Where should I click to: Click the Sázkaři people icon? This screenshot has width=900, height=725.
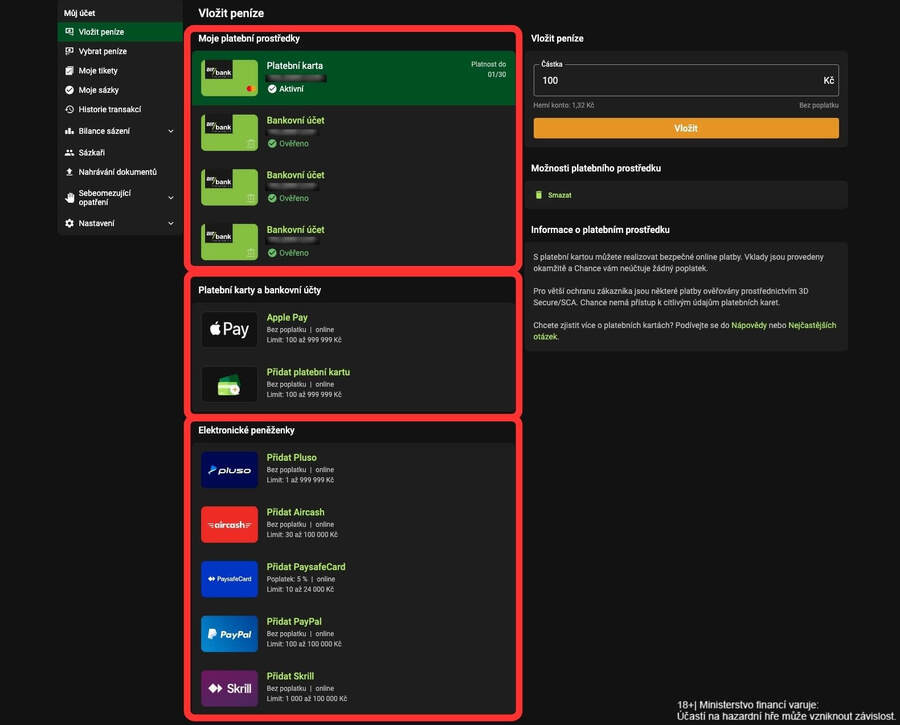(69, 153)
